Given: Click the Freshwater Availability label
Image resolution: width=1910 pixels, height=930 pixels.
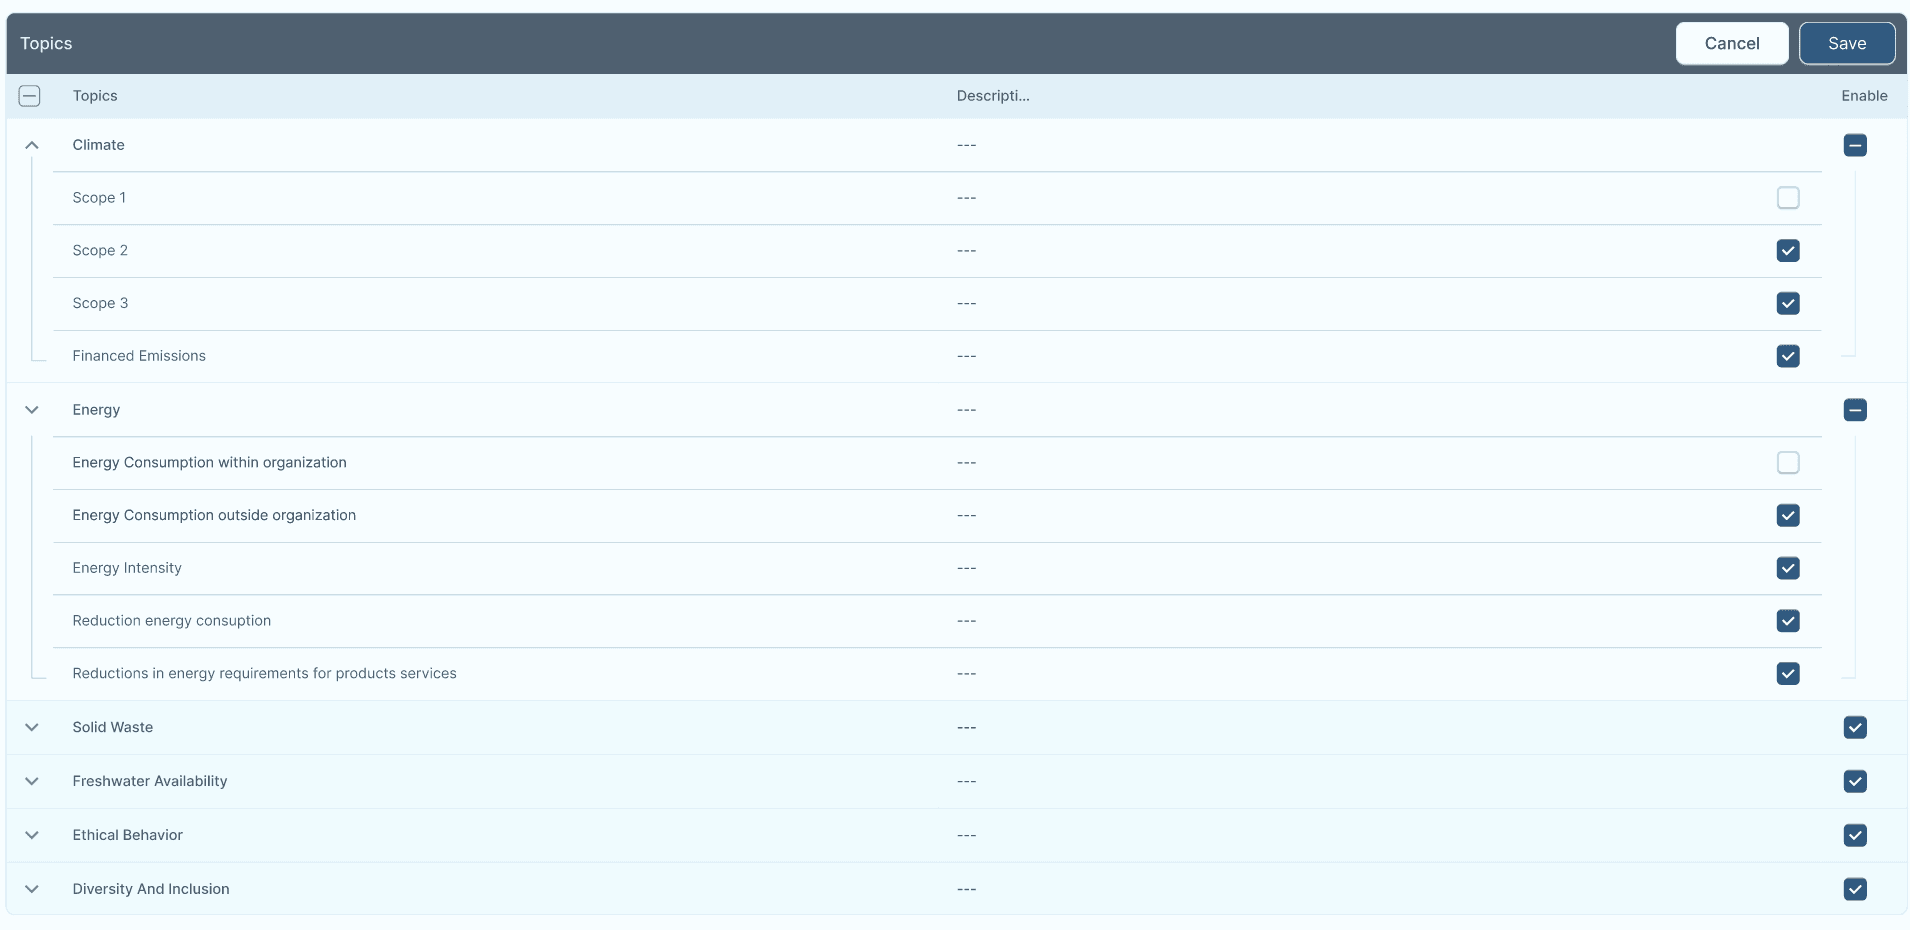Looking at the screenshot, I should tap(150, 782).
